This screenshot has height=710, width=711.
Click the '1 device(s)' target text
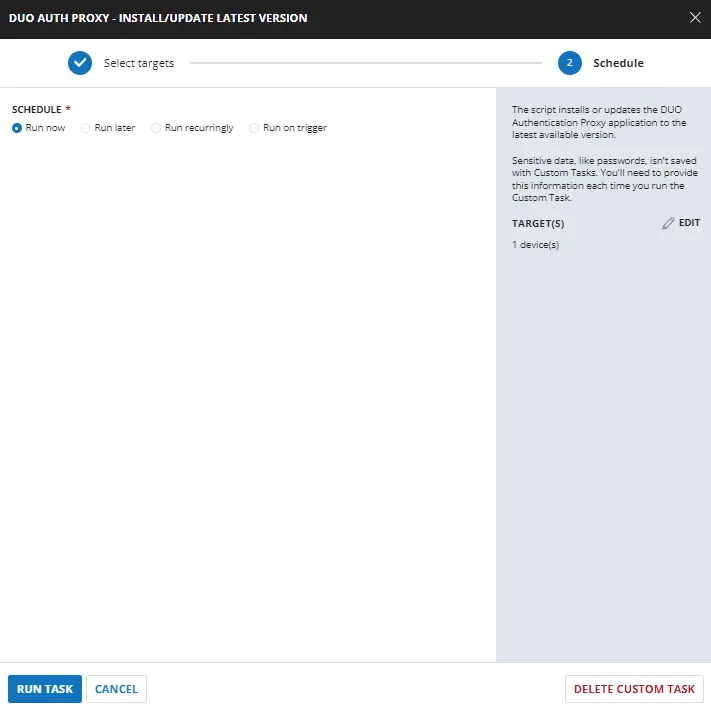coord(535,245)
